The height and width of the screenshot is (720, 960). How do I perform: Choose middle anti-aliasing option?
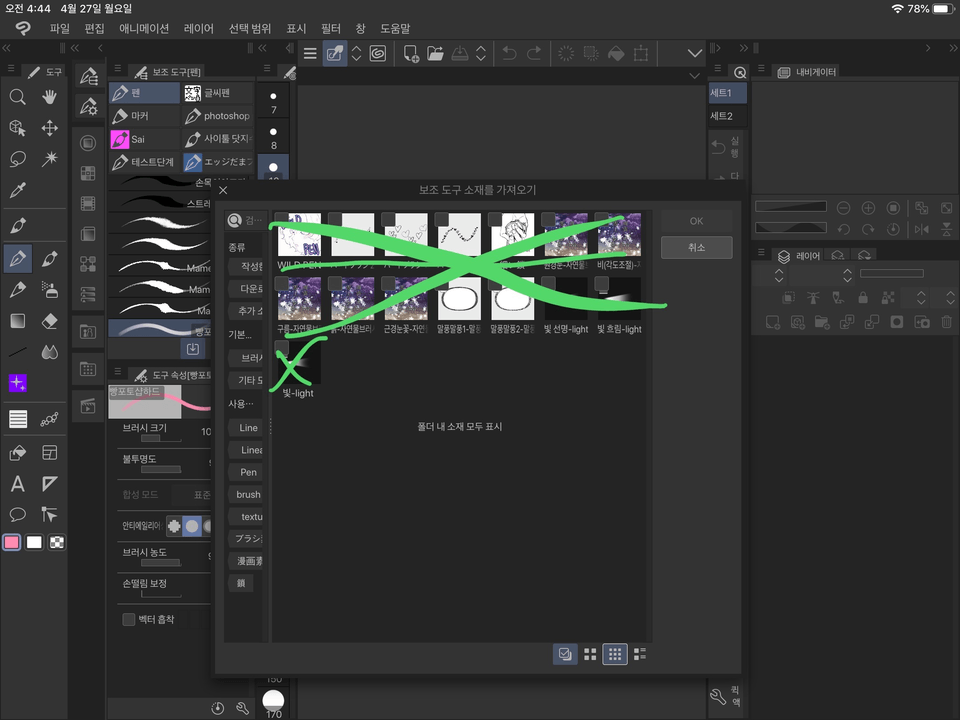pyautogui.click(x=192, y=526)
